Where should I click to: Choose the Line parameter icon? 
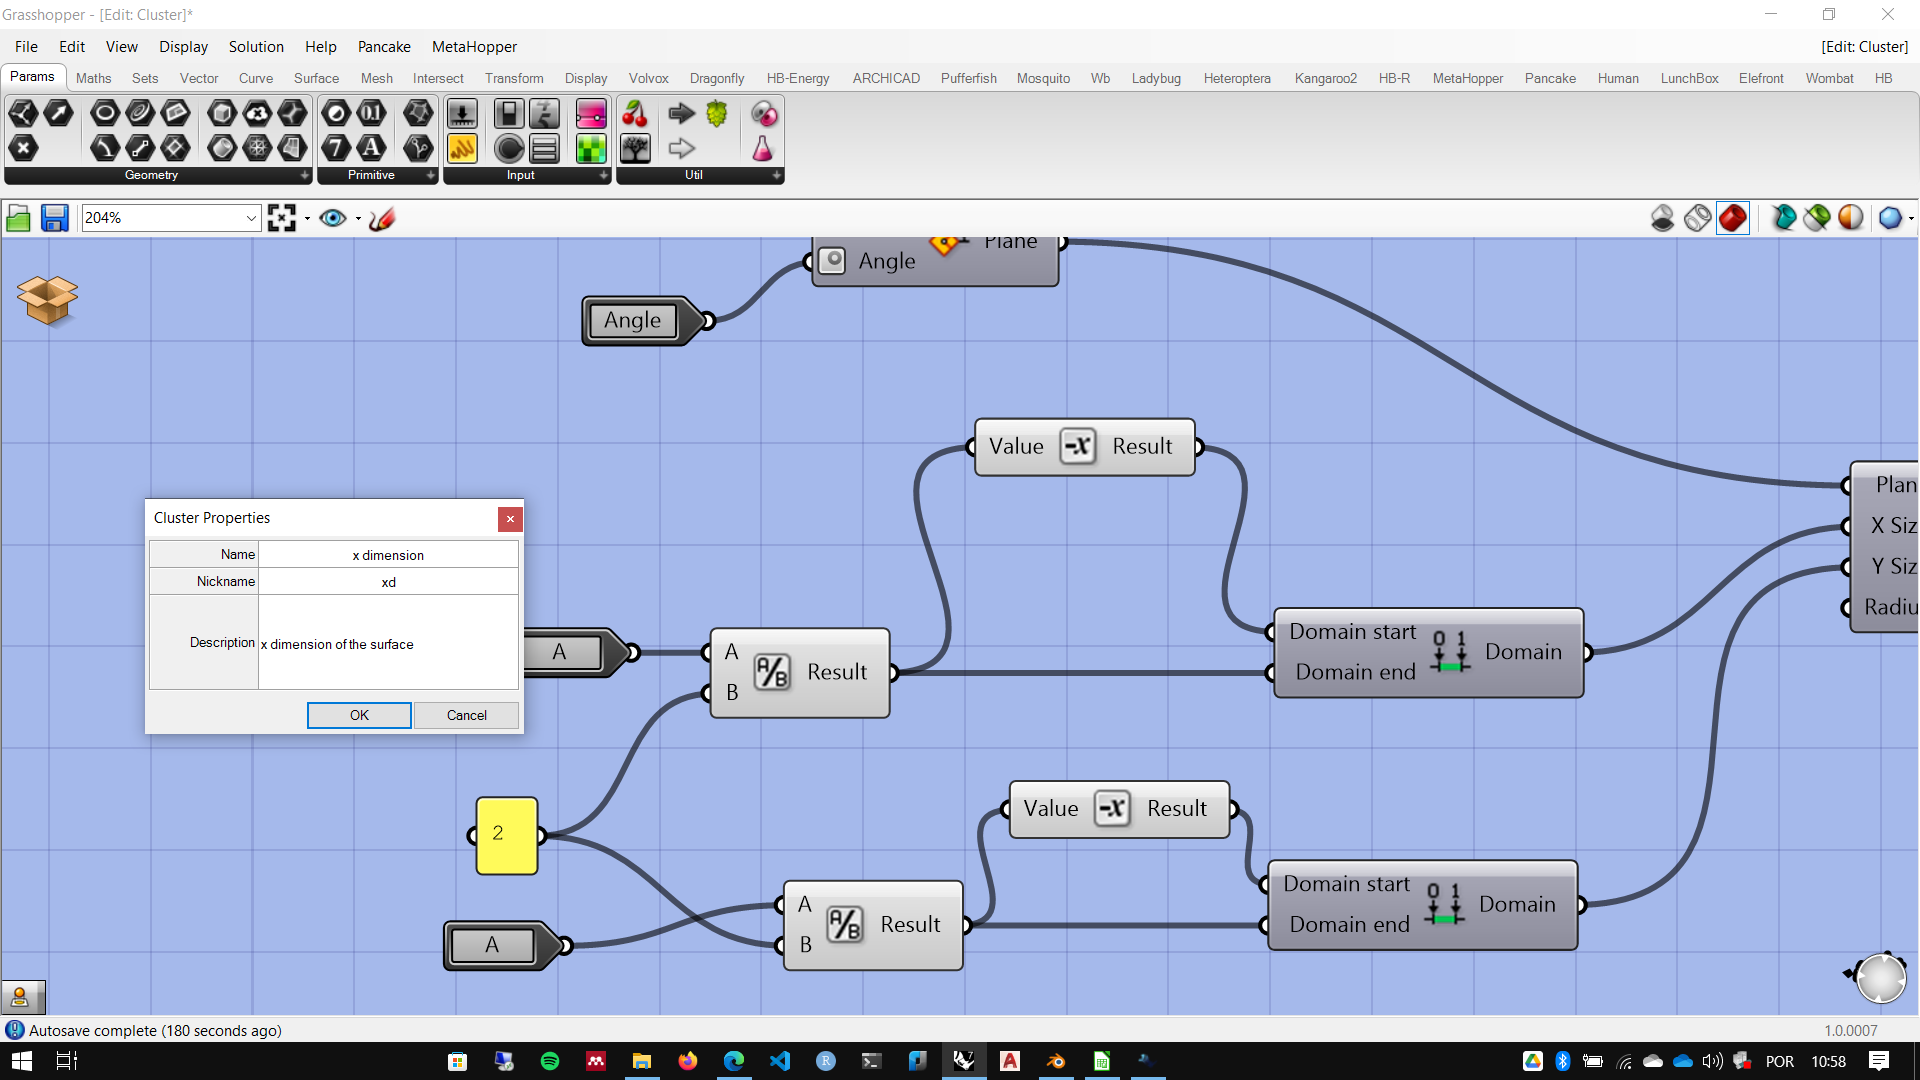pos(140,148)
